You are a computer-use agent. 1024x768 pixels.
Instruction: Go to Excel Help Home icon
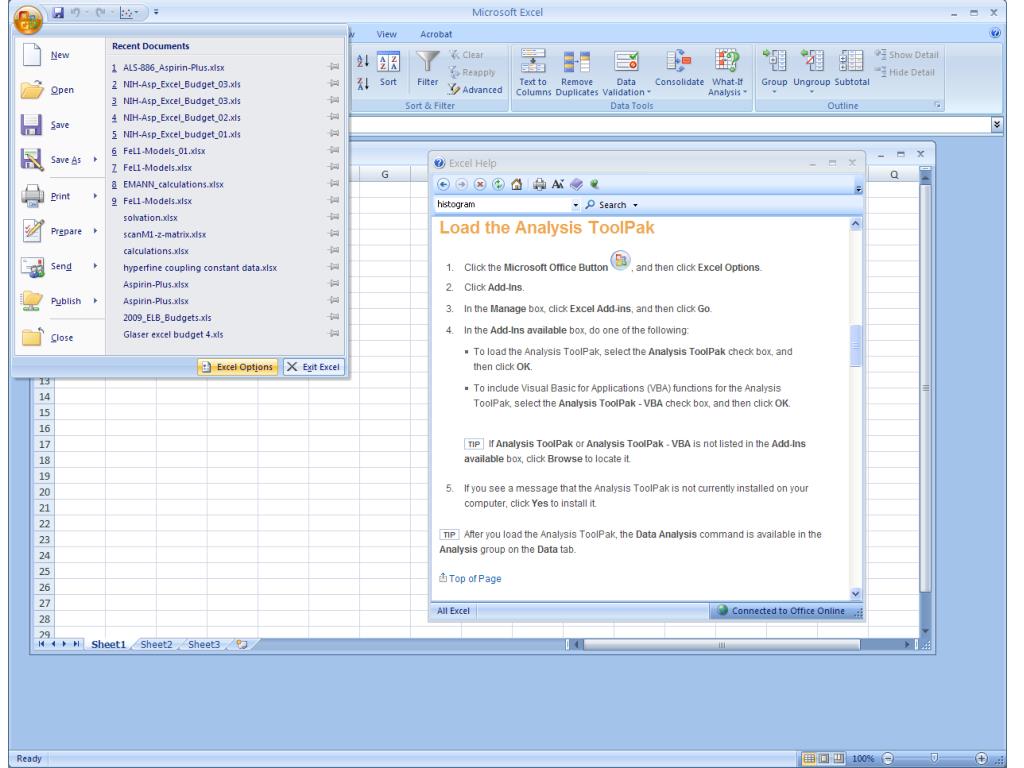click(x=517, y=185)
